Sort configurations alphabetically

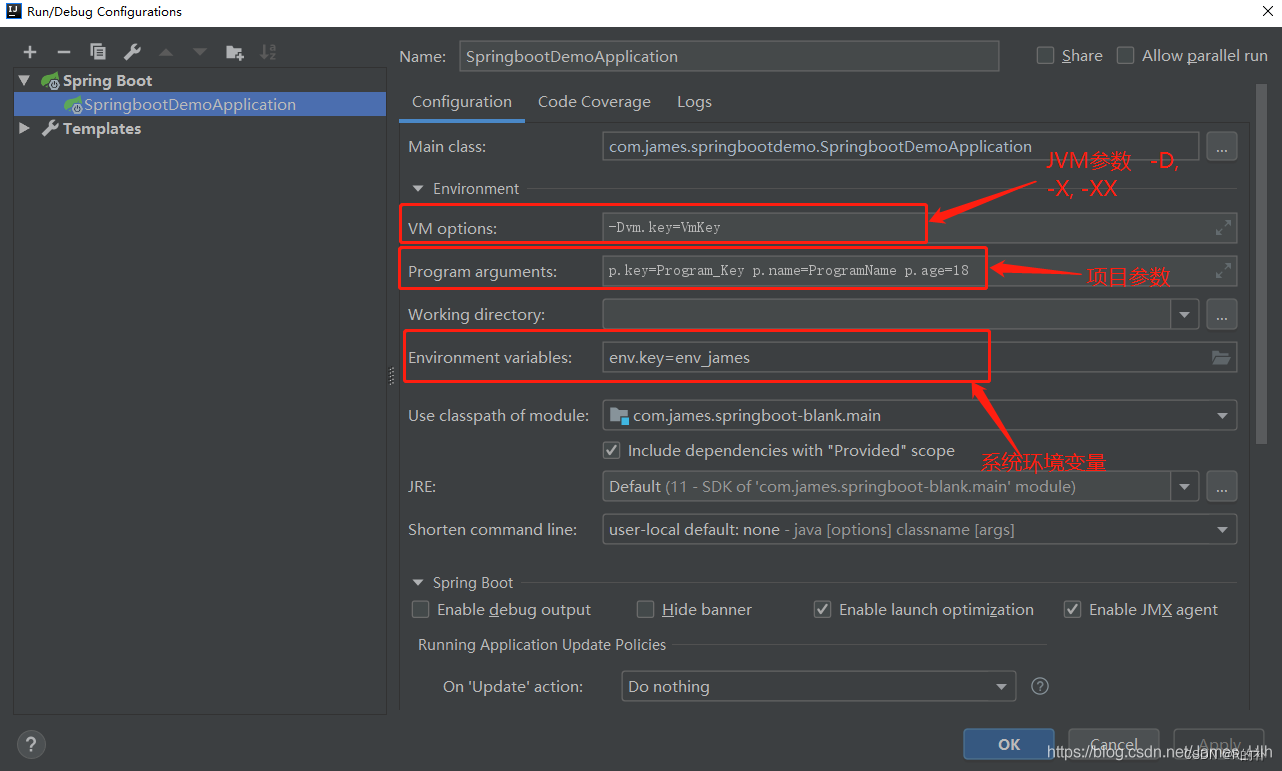(x=268, y=52)
